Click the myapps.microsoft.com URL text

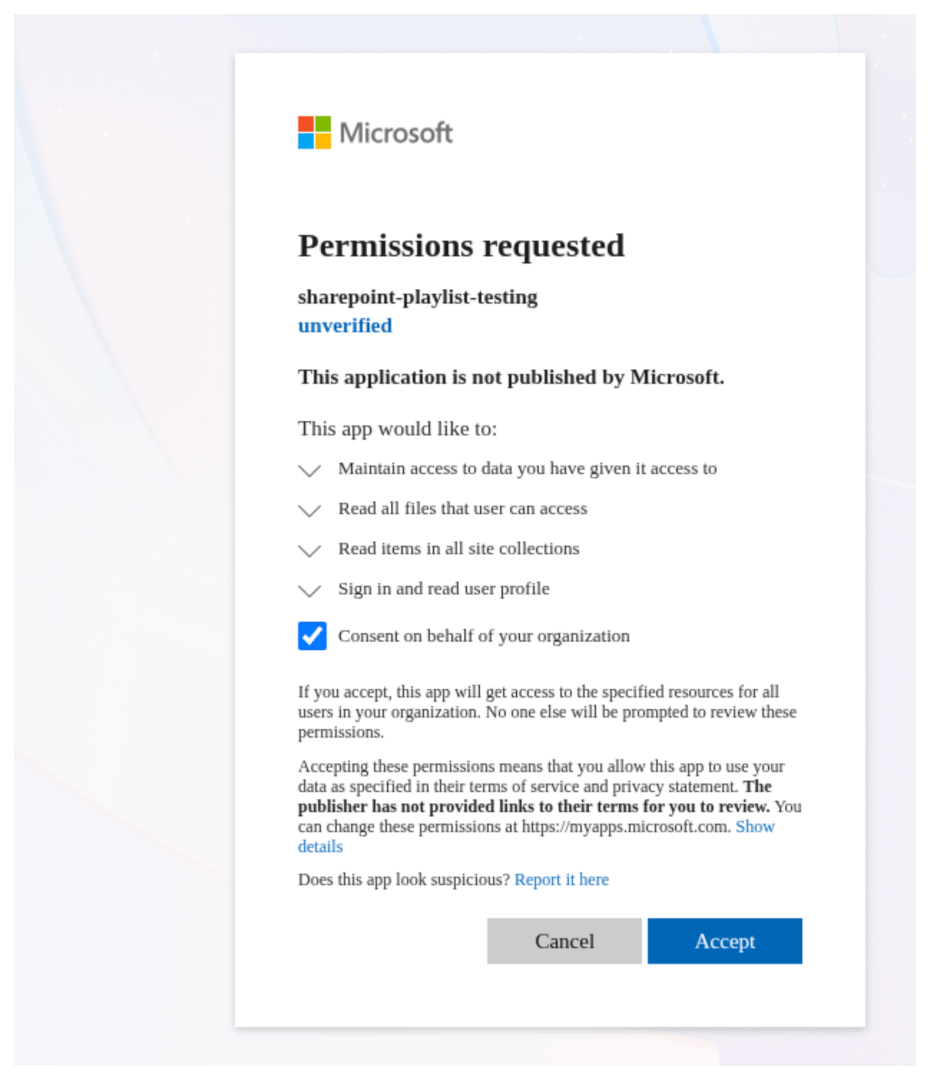point(626,827)
